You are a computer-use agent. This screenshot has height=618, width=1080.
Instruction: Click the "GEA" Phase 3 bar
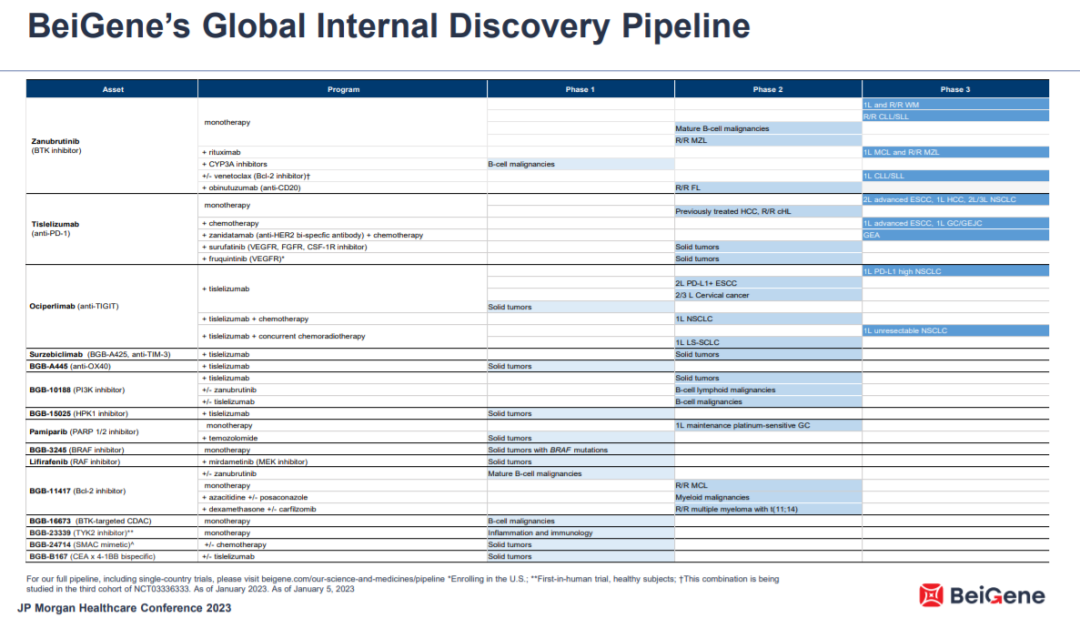coord(955,235)
